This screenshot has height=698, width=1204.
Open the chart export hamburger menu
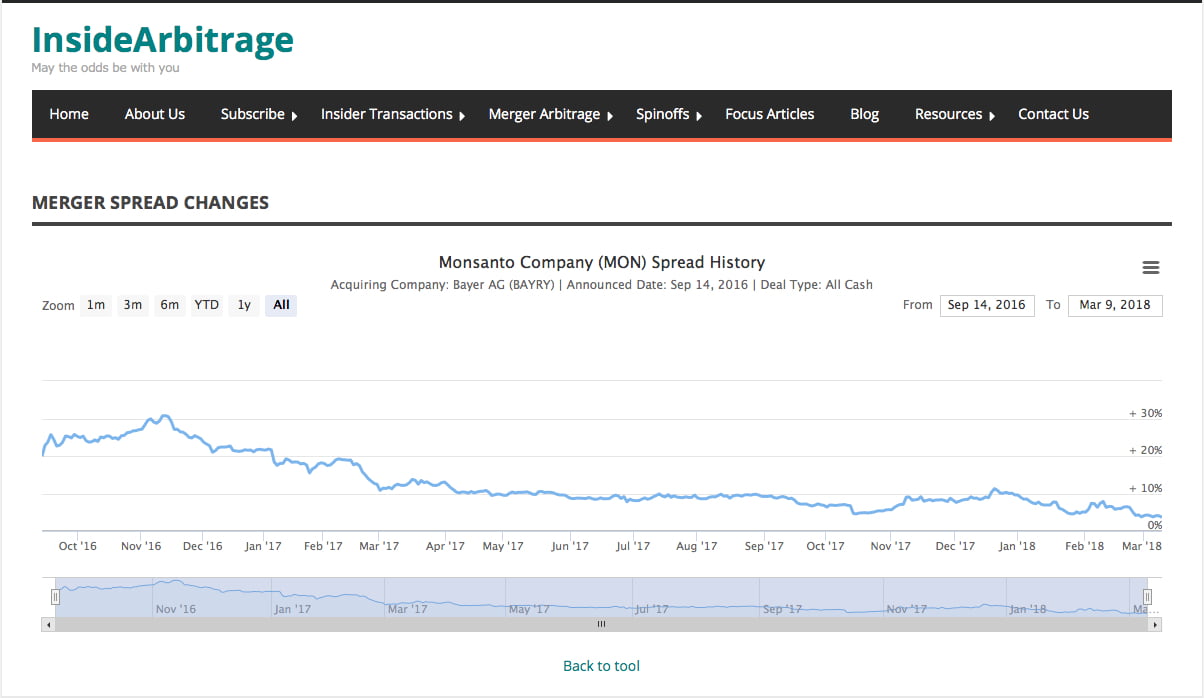(1150, 267)
